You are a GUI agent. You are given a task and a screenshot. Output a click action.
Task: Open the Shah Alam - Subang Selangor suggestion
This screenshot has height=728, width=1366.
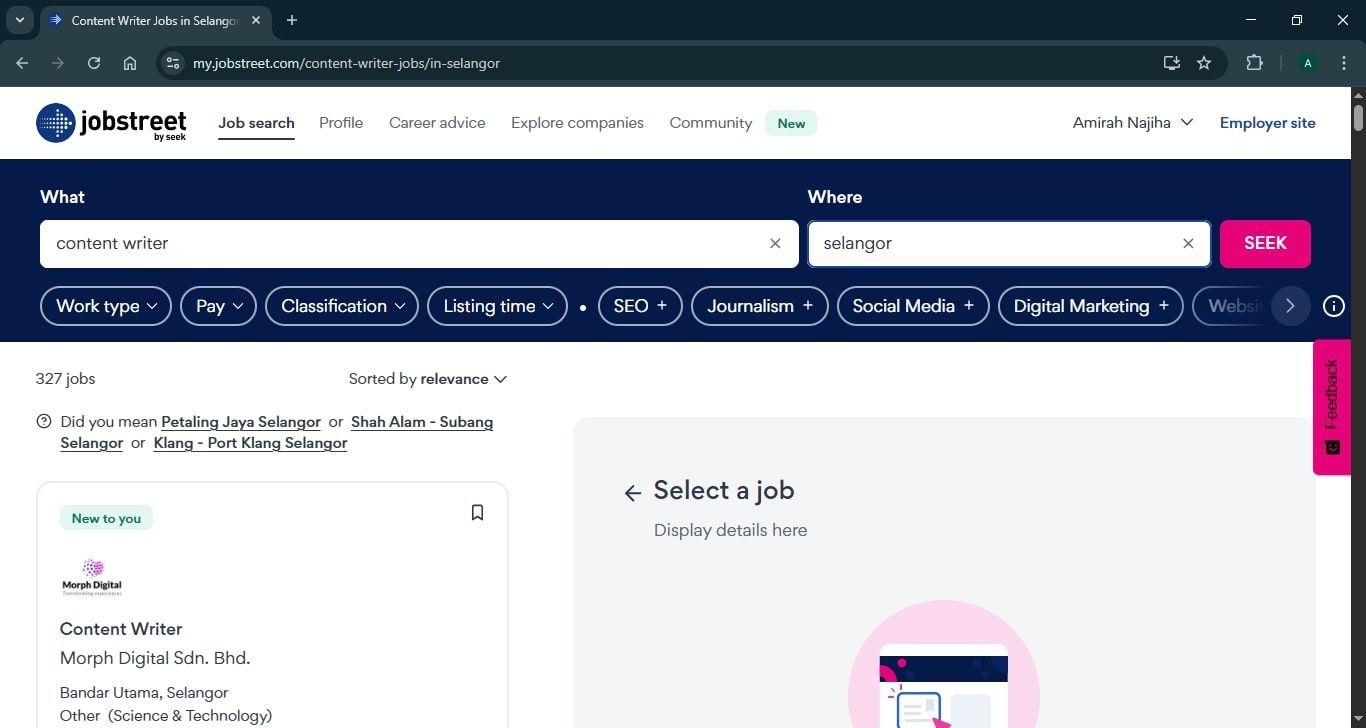[422, 421]
